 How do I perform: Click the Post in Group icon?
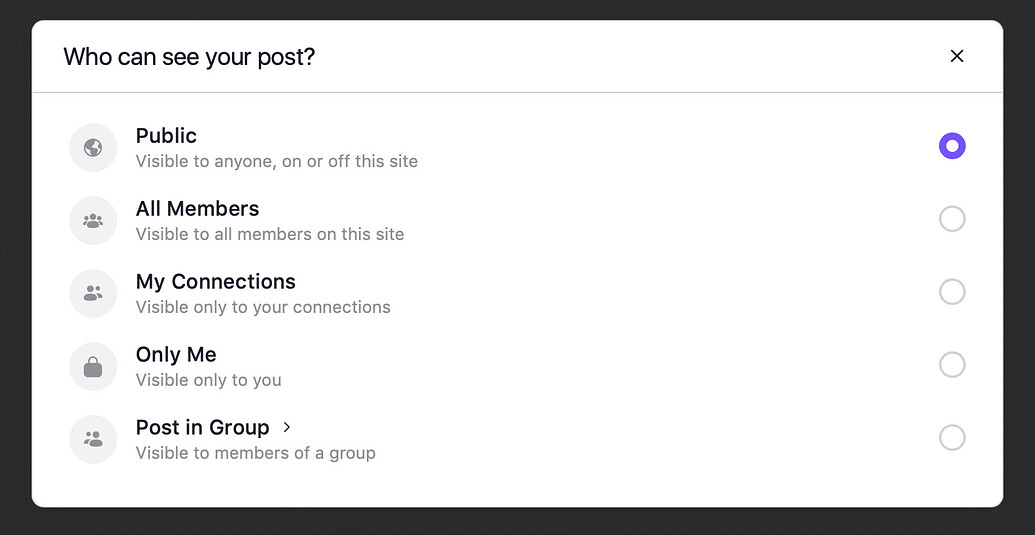pyautogui.click(x=93, y=439)
